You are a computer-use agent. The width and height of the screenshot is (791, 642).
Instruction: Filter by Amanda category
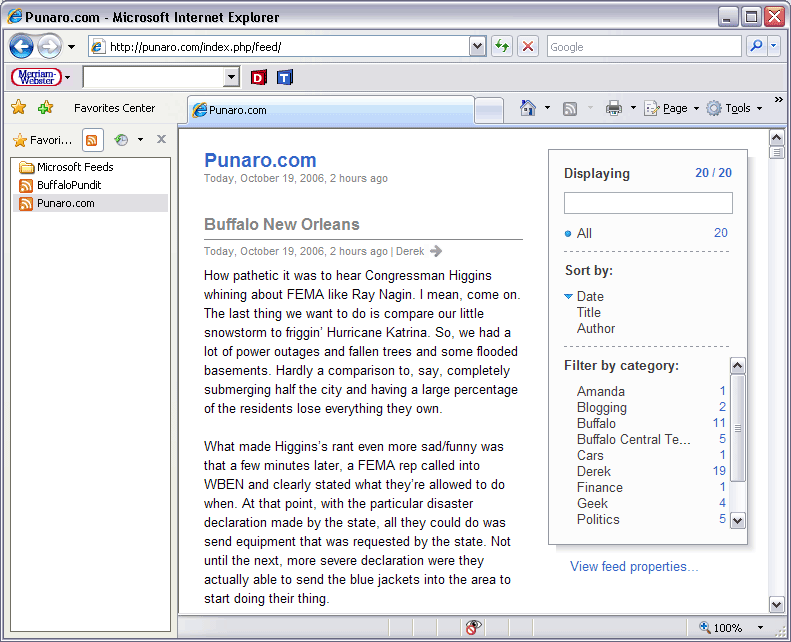point(600,391)
